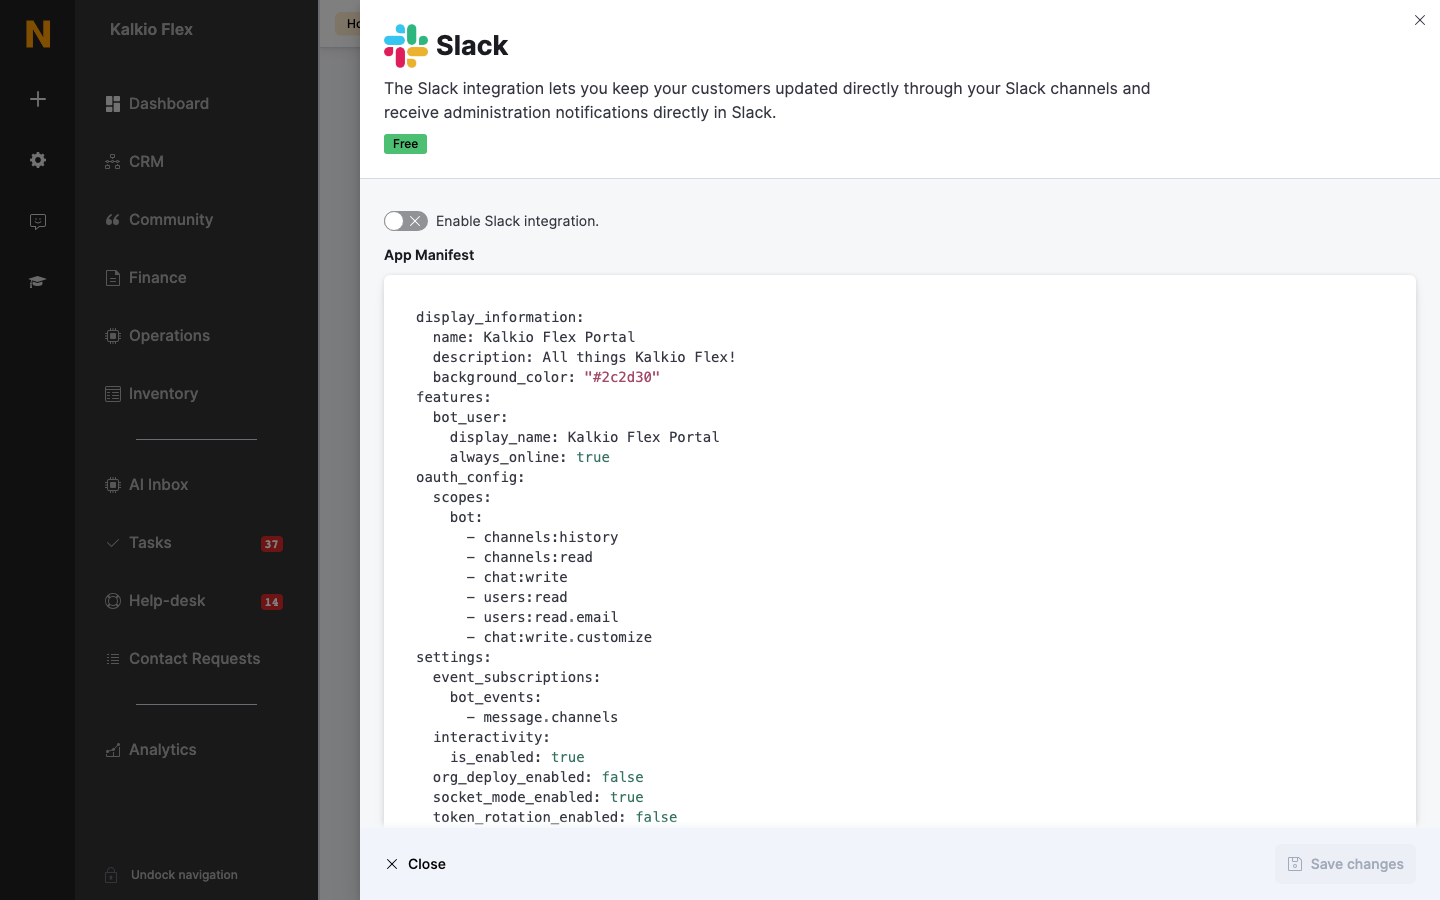Image resolution: width=1440 pixels, height=900 pixels.
Task: Open settings gear icon in left rail
Action: tap(38, 160)
